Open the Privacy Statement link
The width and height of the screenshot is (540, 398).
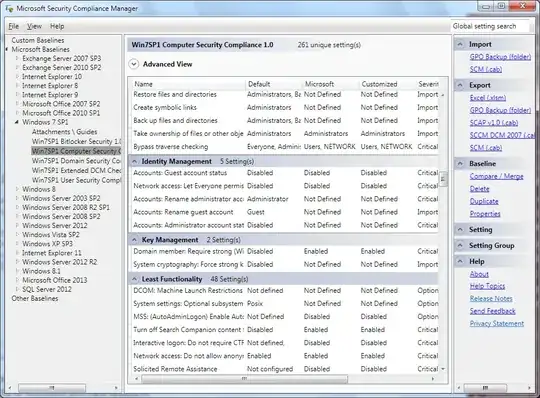[x=497, y=324]
